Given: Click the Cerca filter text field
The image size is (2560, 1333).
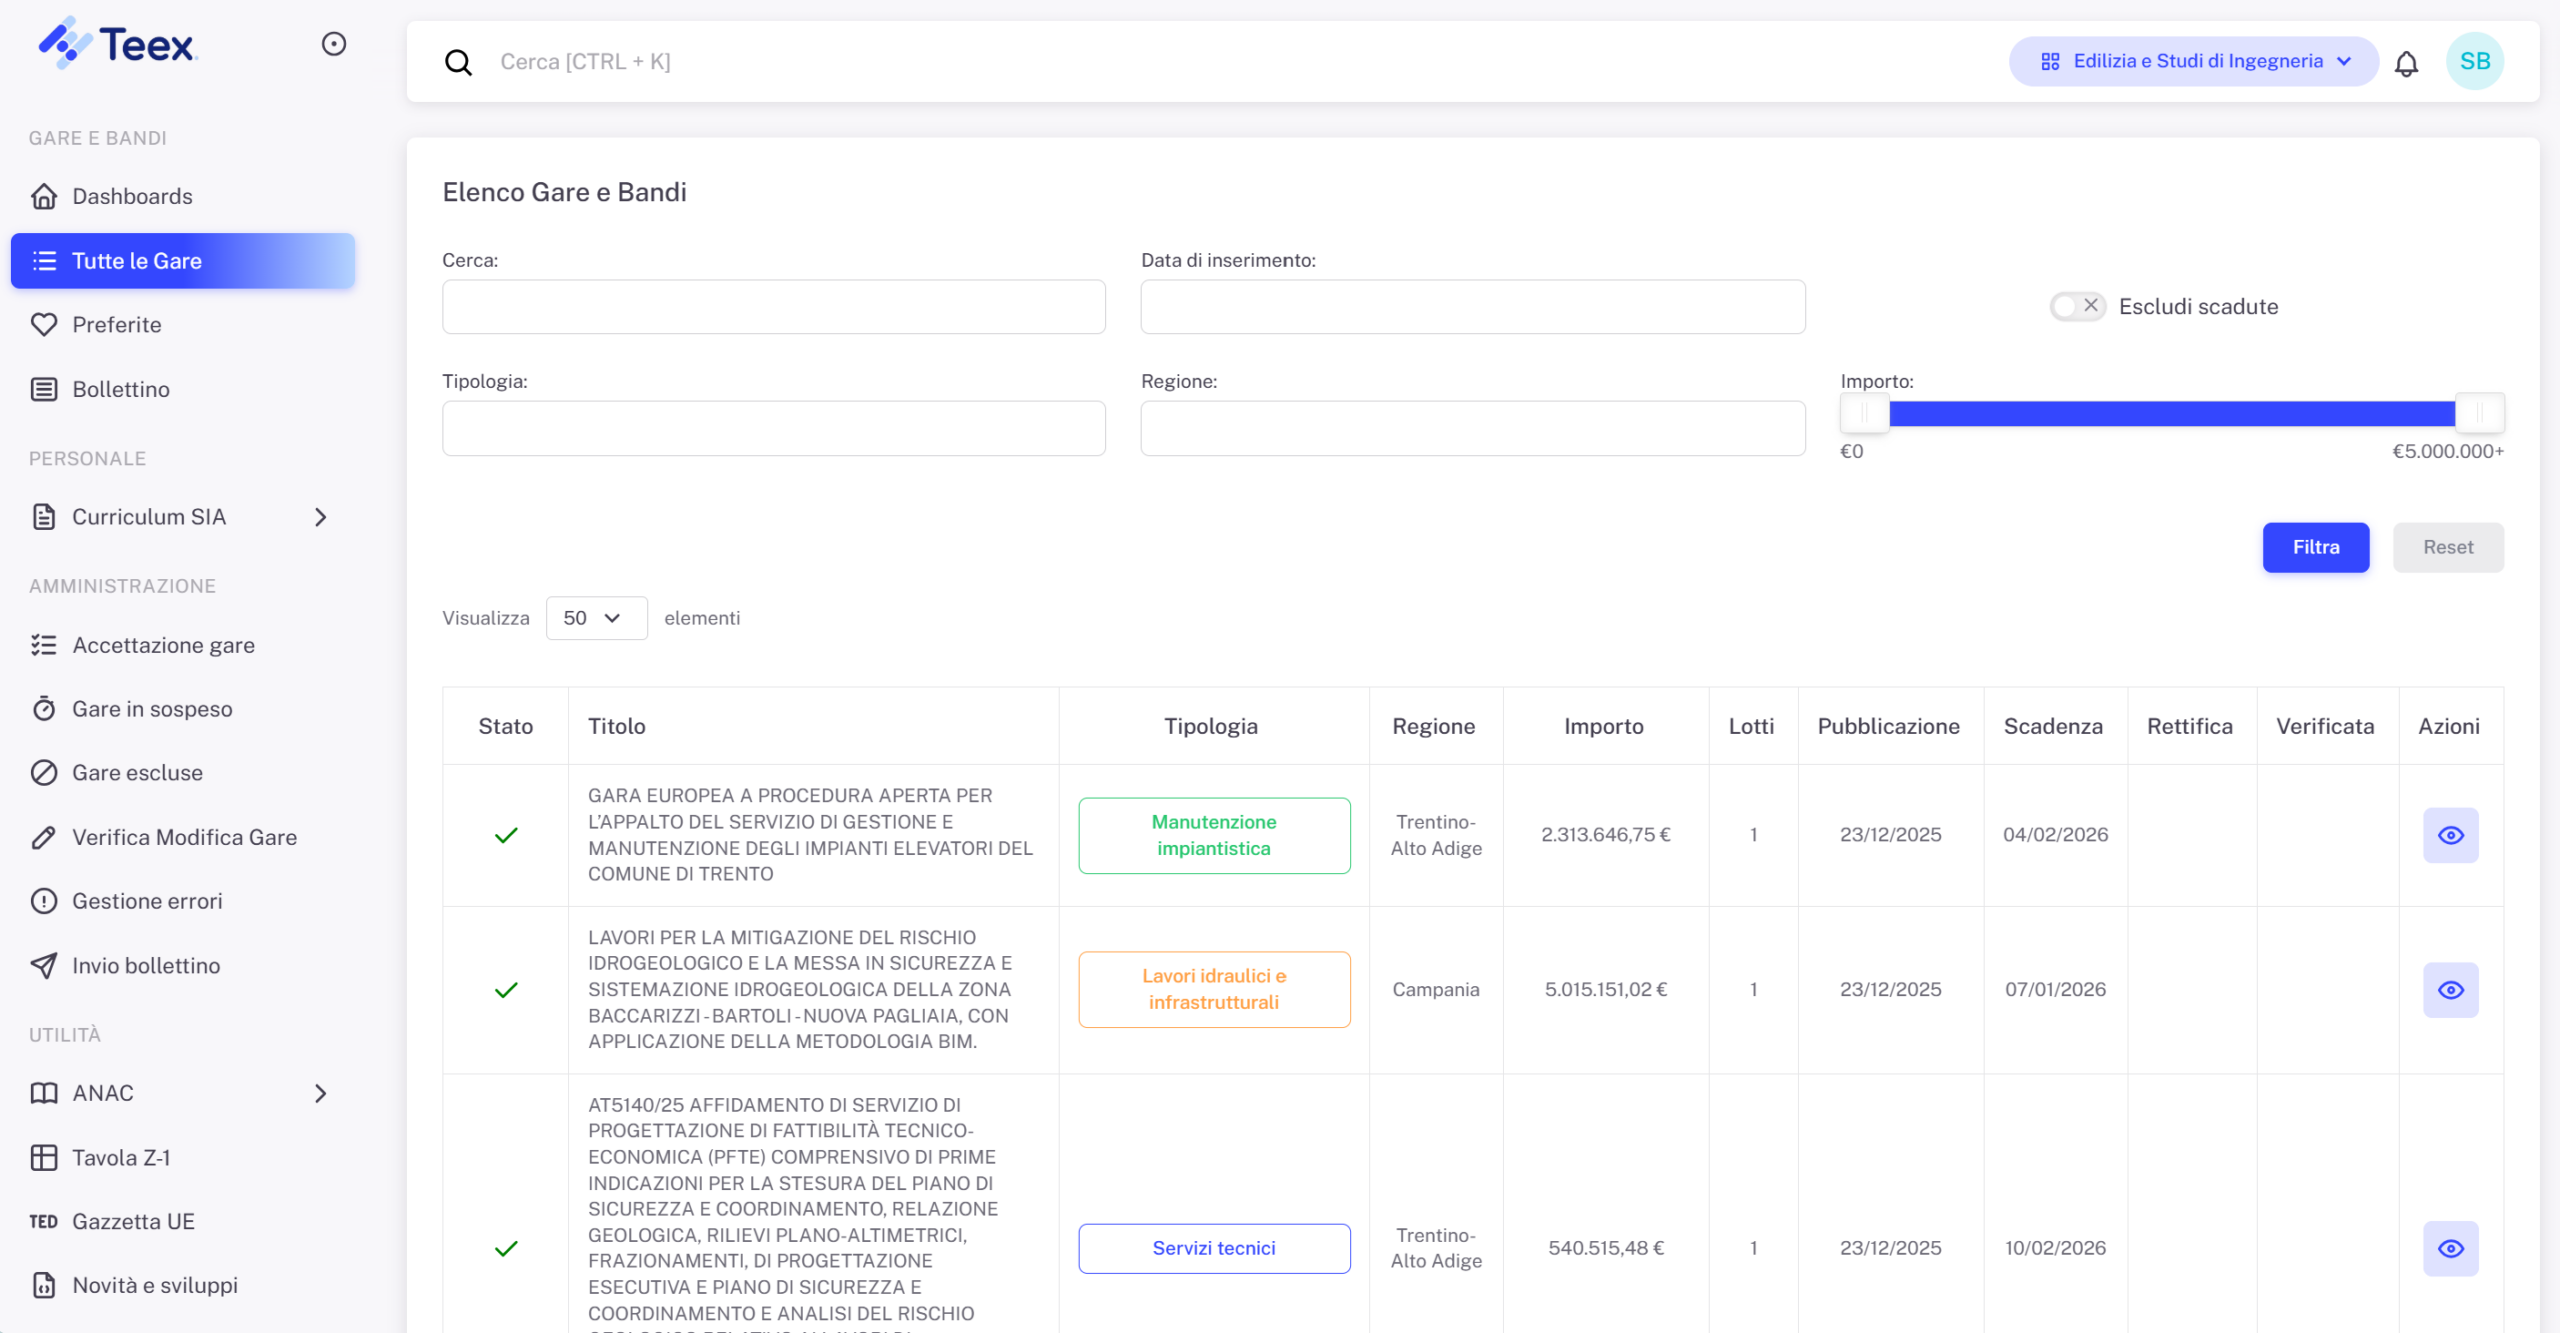Looking at the screenshot, I should point(773,307).
